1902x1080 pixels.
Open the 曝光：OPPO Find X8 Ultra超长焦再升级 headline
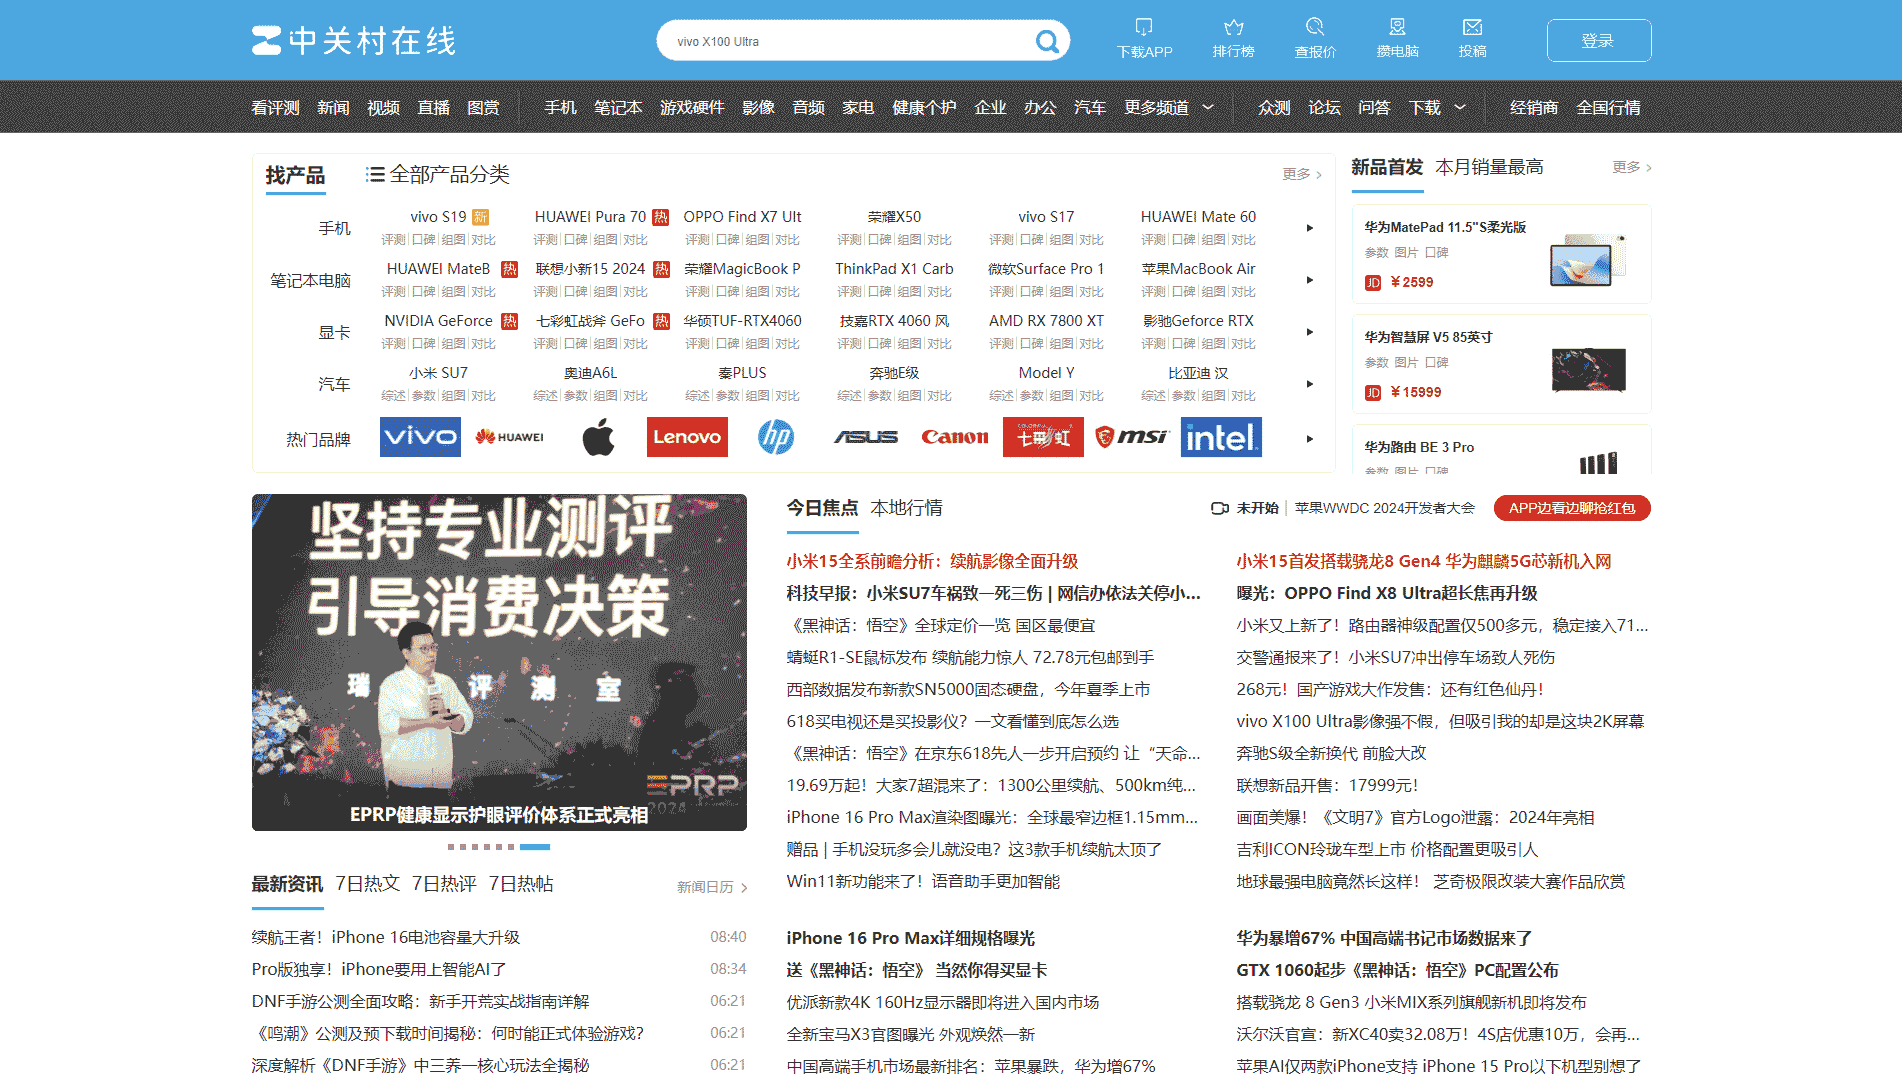tap(1387, 593)
